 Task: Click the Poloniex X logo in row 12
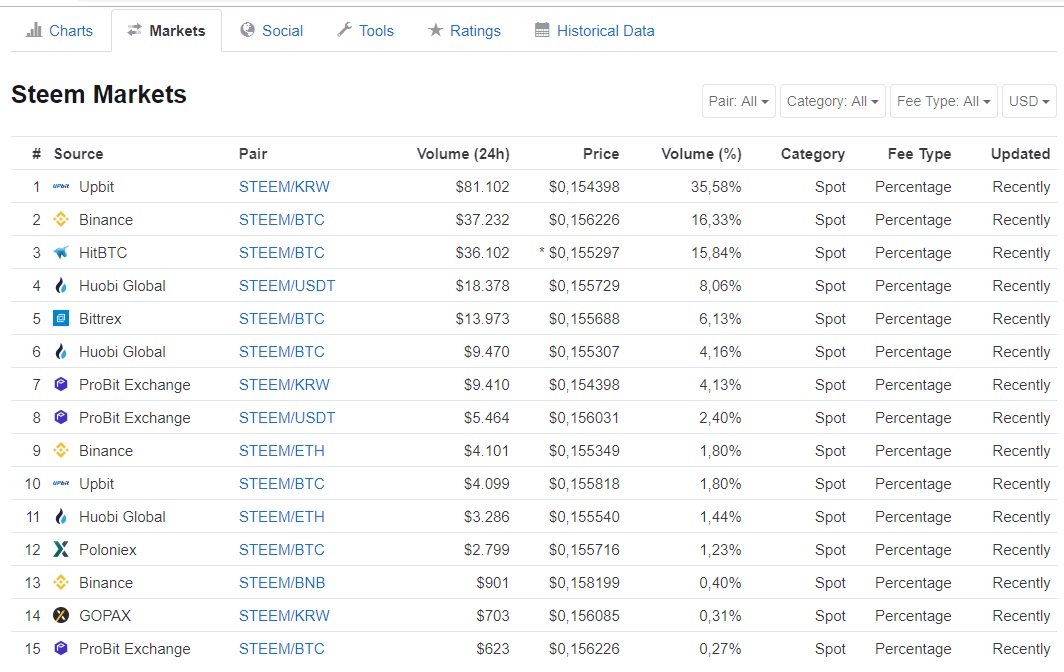click(61, 549)
